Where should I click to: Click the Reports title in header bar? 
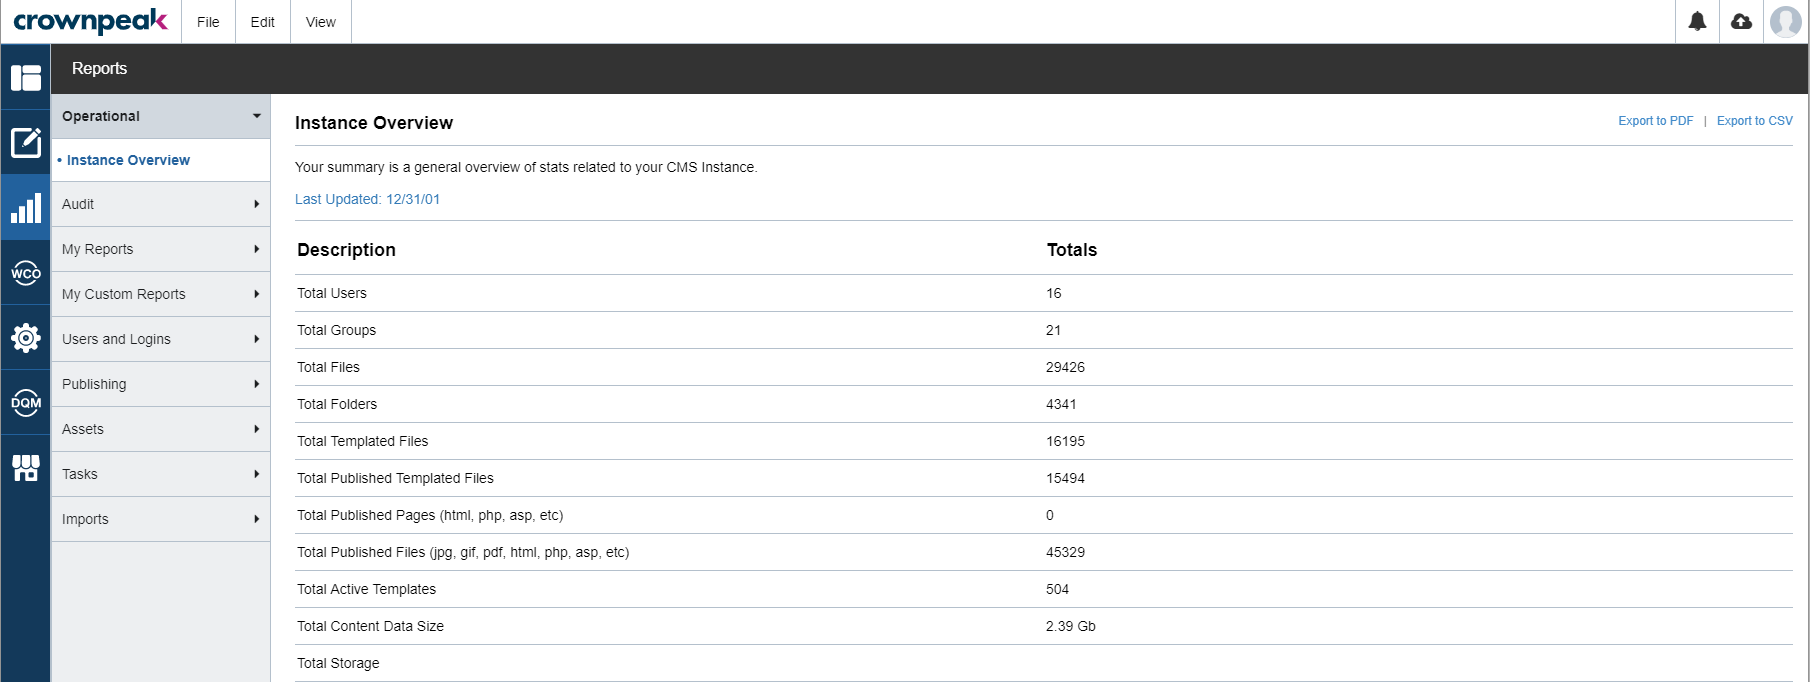coord(99,68)
